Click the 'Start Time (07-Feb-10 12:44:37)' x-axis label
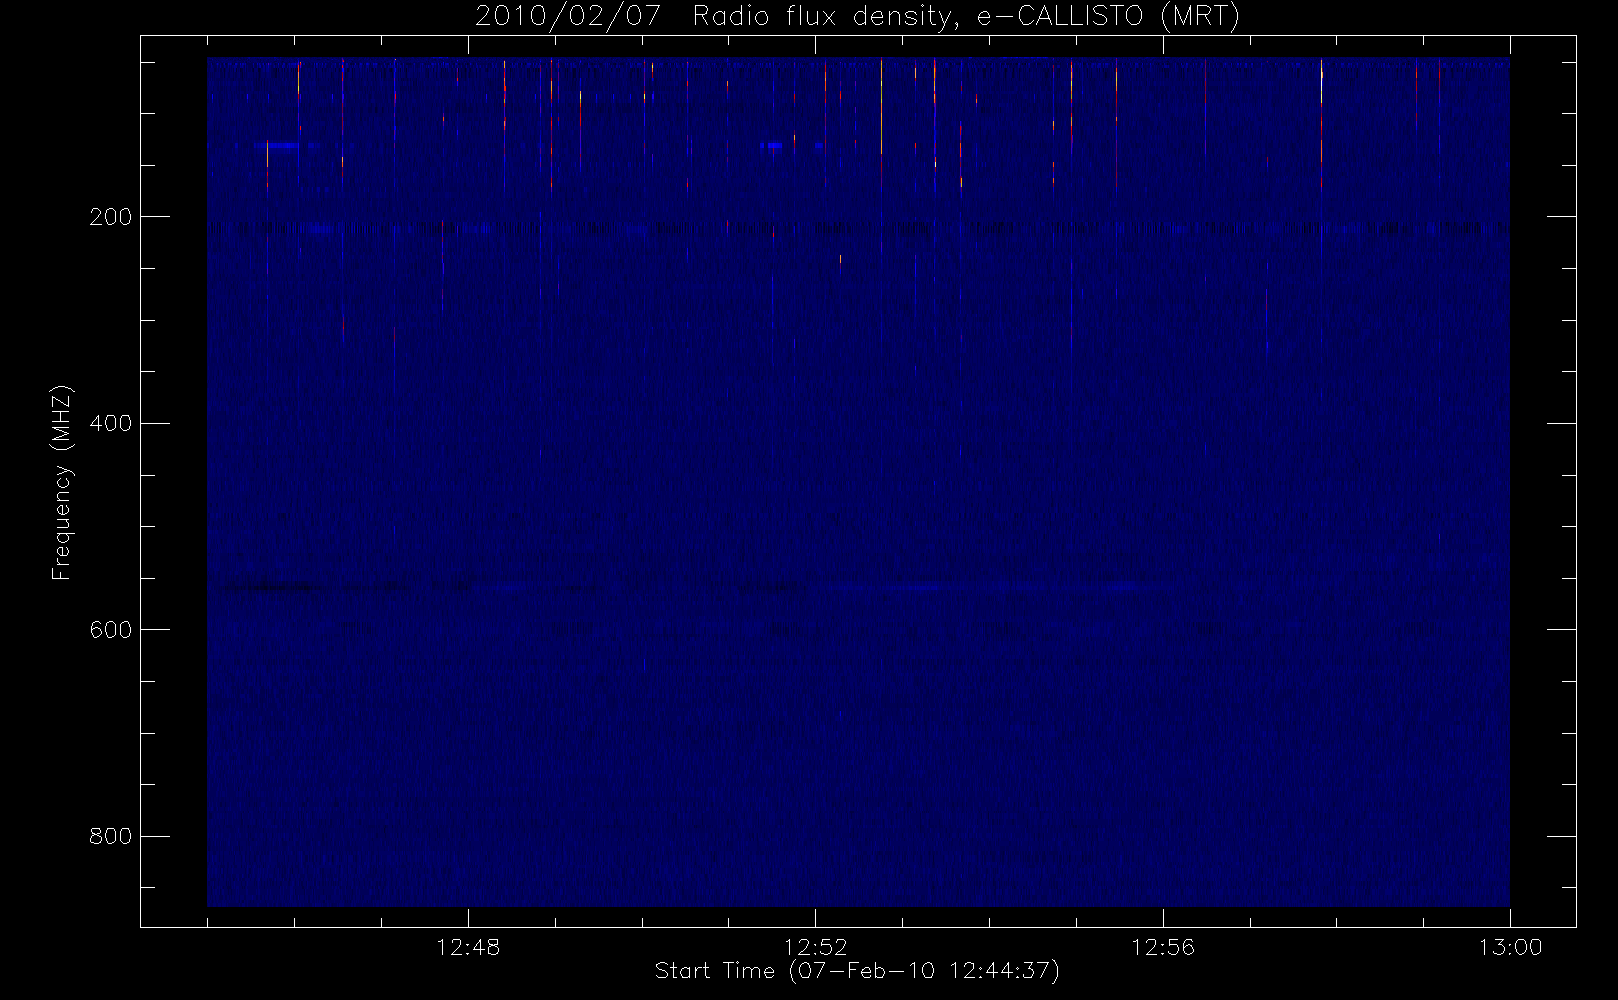This screenshot has width=1618, height=1000. tap(857, 971)
